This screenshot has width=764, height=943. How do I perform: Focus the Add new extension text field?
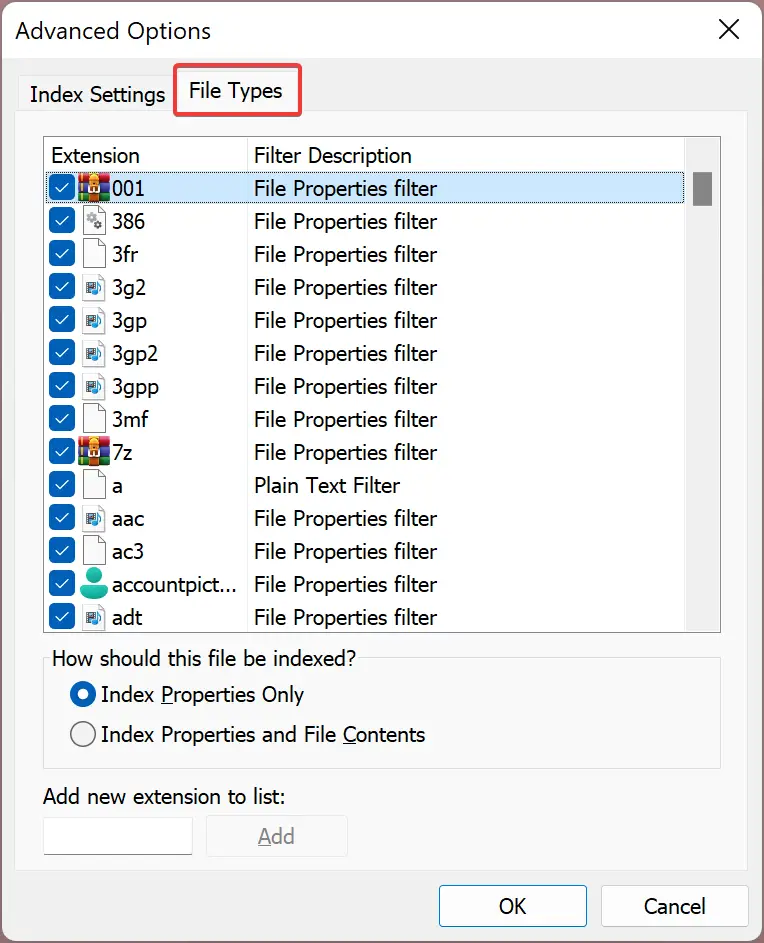(118, 835)
